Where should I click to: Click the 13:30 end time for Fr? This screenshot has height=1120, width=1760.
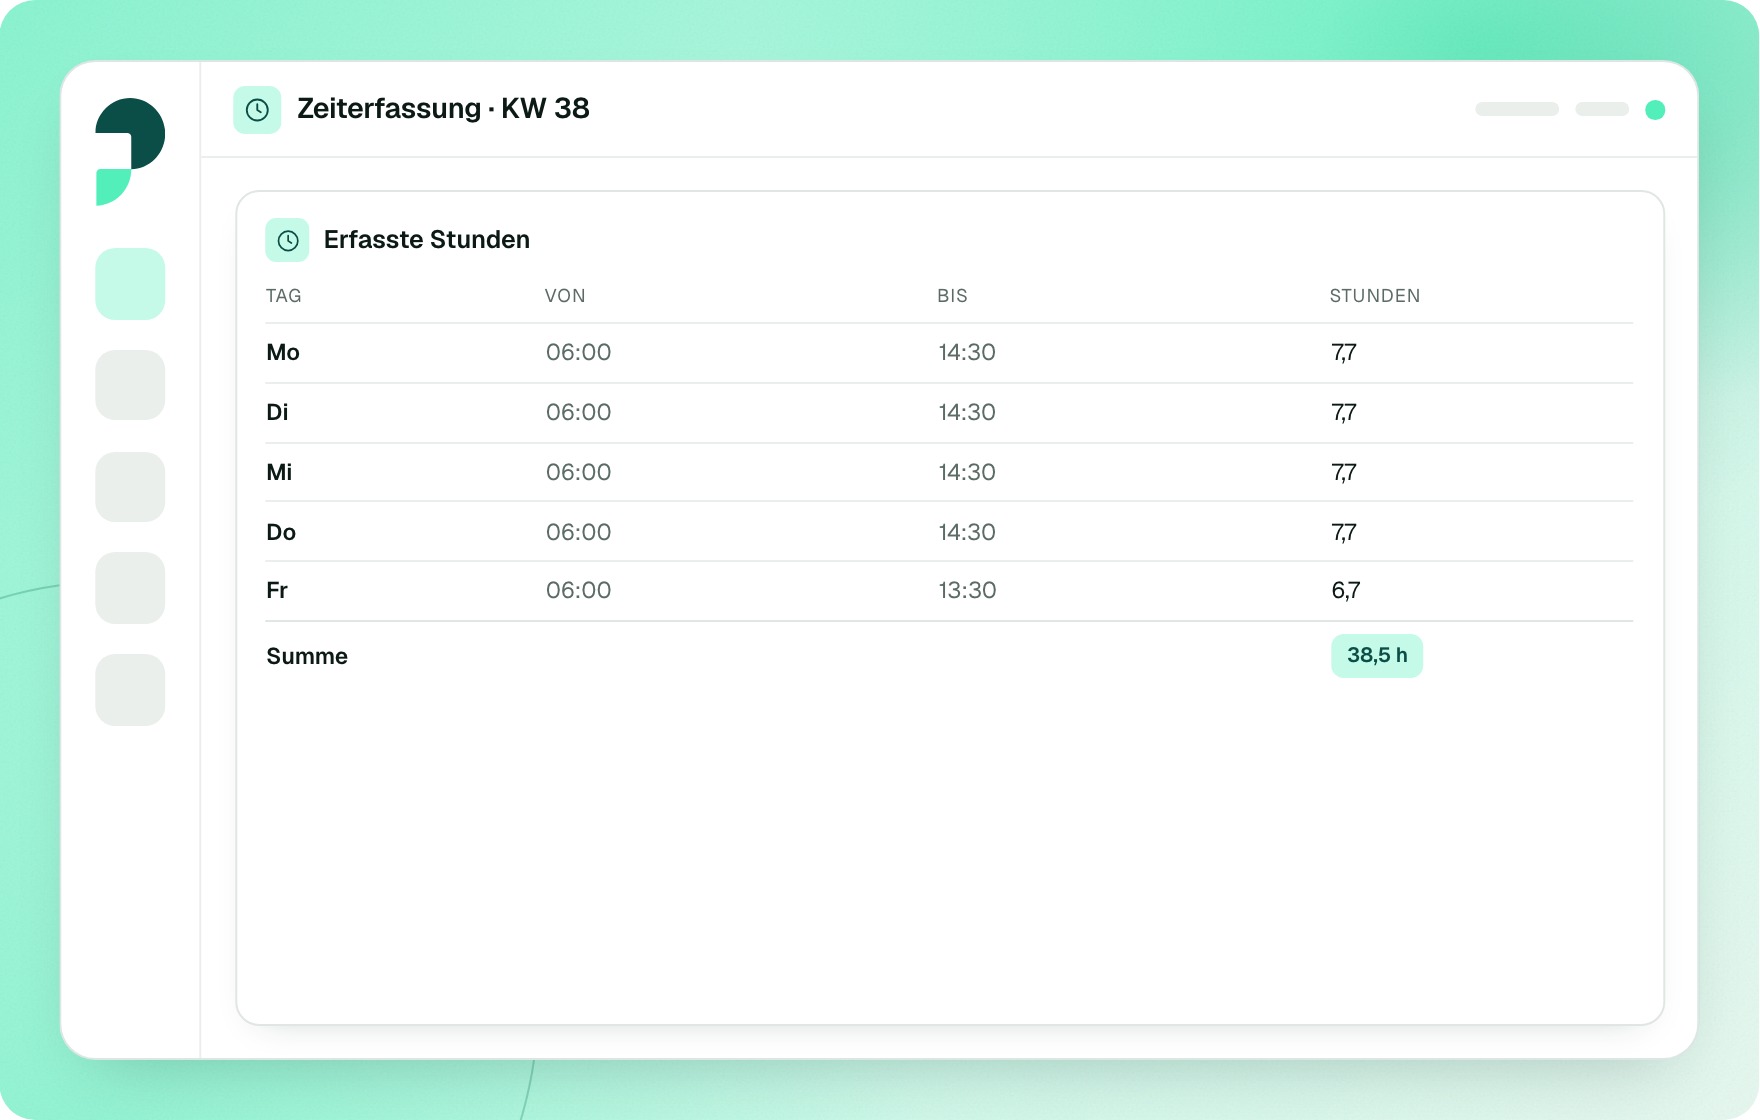pos(967,590)
